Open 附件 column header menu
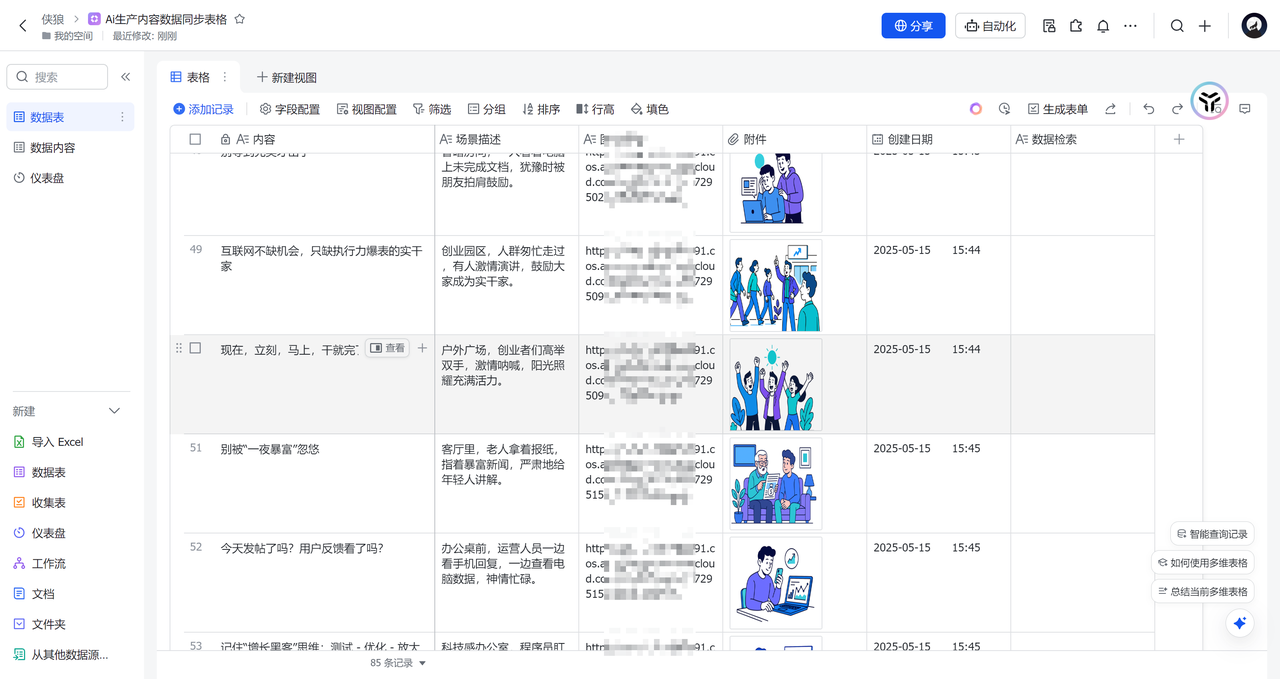This screenshot has width=1280, height=679. click(x=795, y=139)
